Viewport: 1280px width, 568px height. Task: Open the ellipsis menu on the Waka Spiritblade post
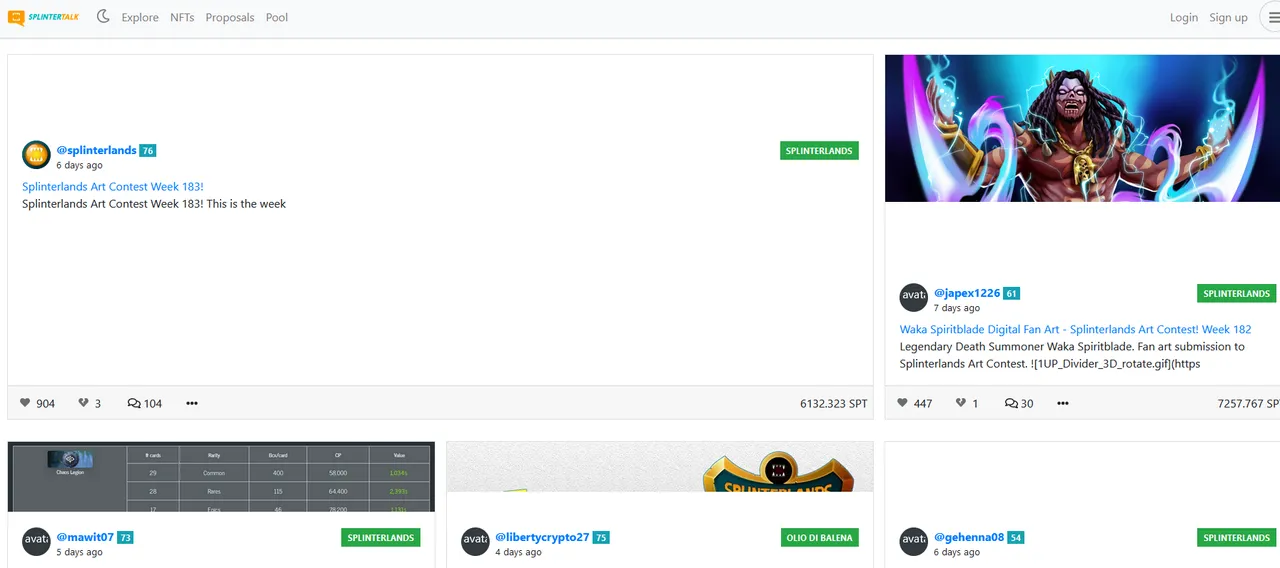click(x=1063, y=403)
